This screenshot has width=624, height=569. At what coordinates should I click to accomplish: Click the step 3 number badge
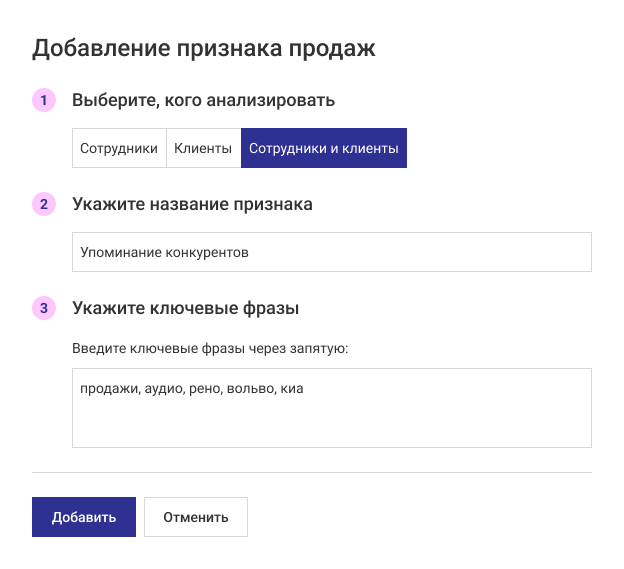pos(44,308)
